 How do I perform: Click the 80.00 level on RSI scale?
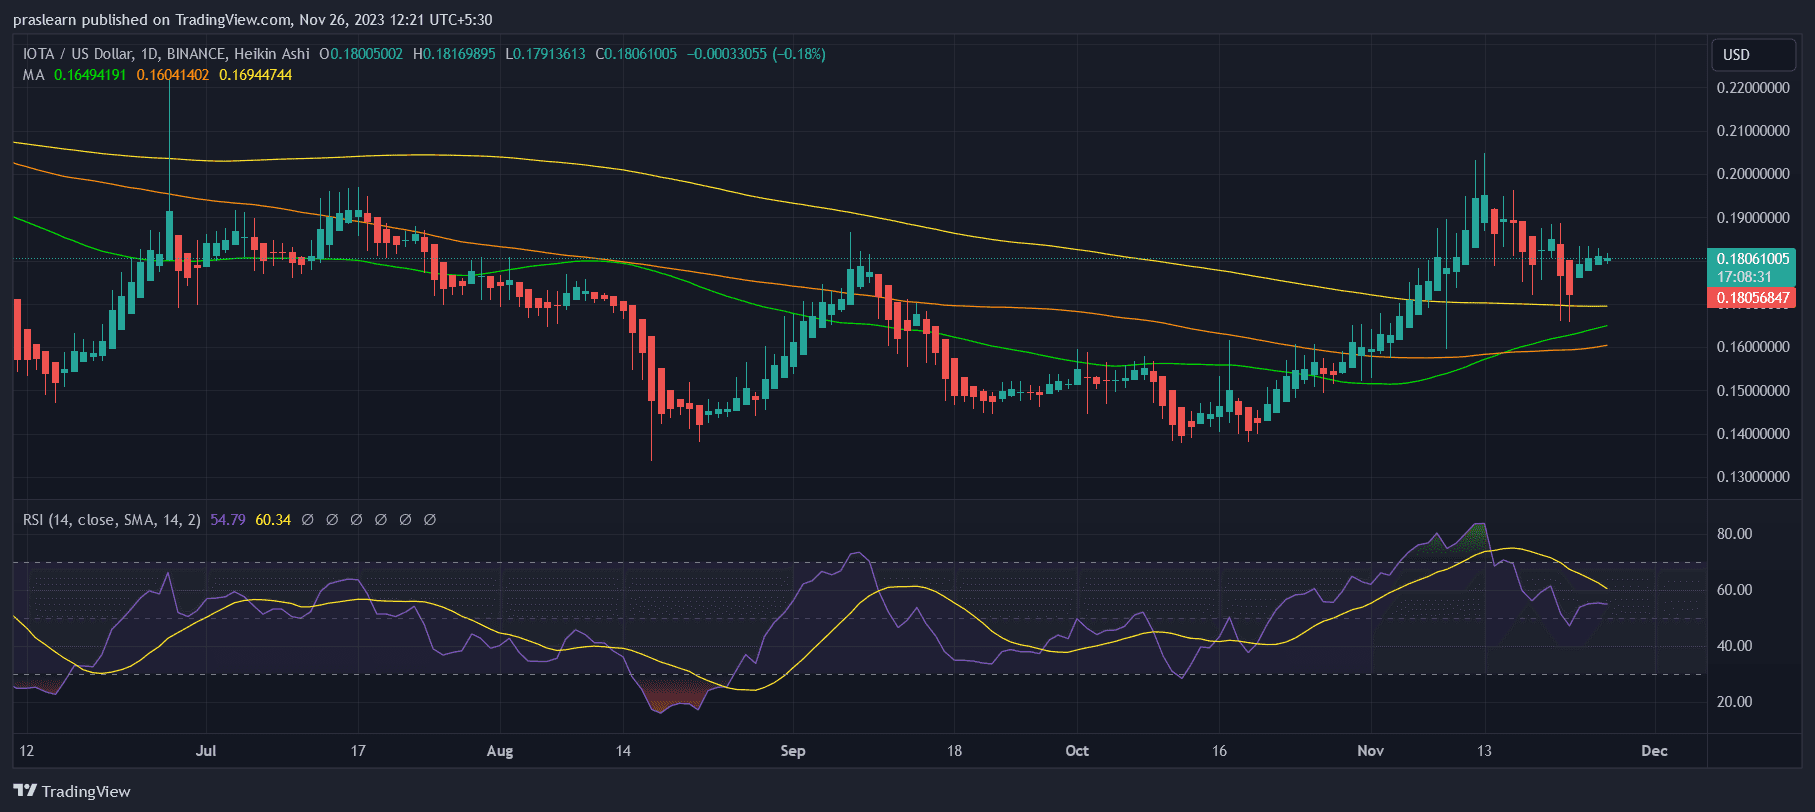tap(1734, 534)
